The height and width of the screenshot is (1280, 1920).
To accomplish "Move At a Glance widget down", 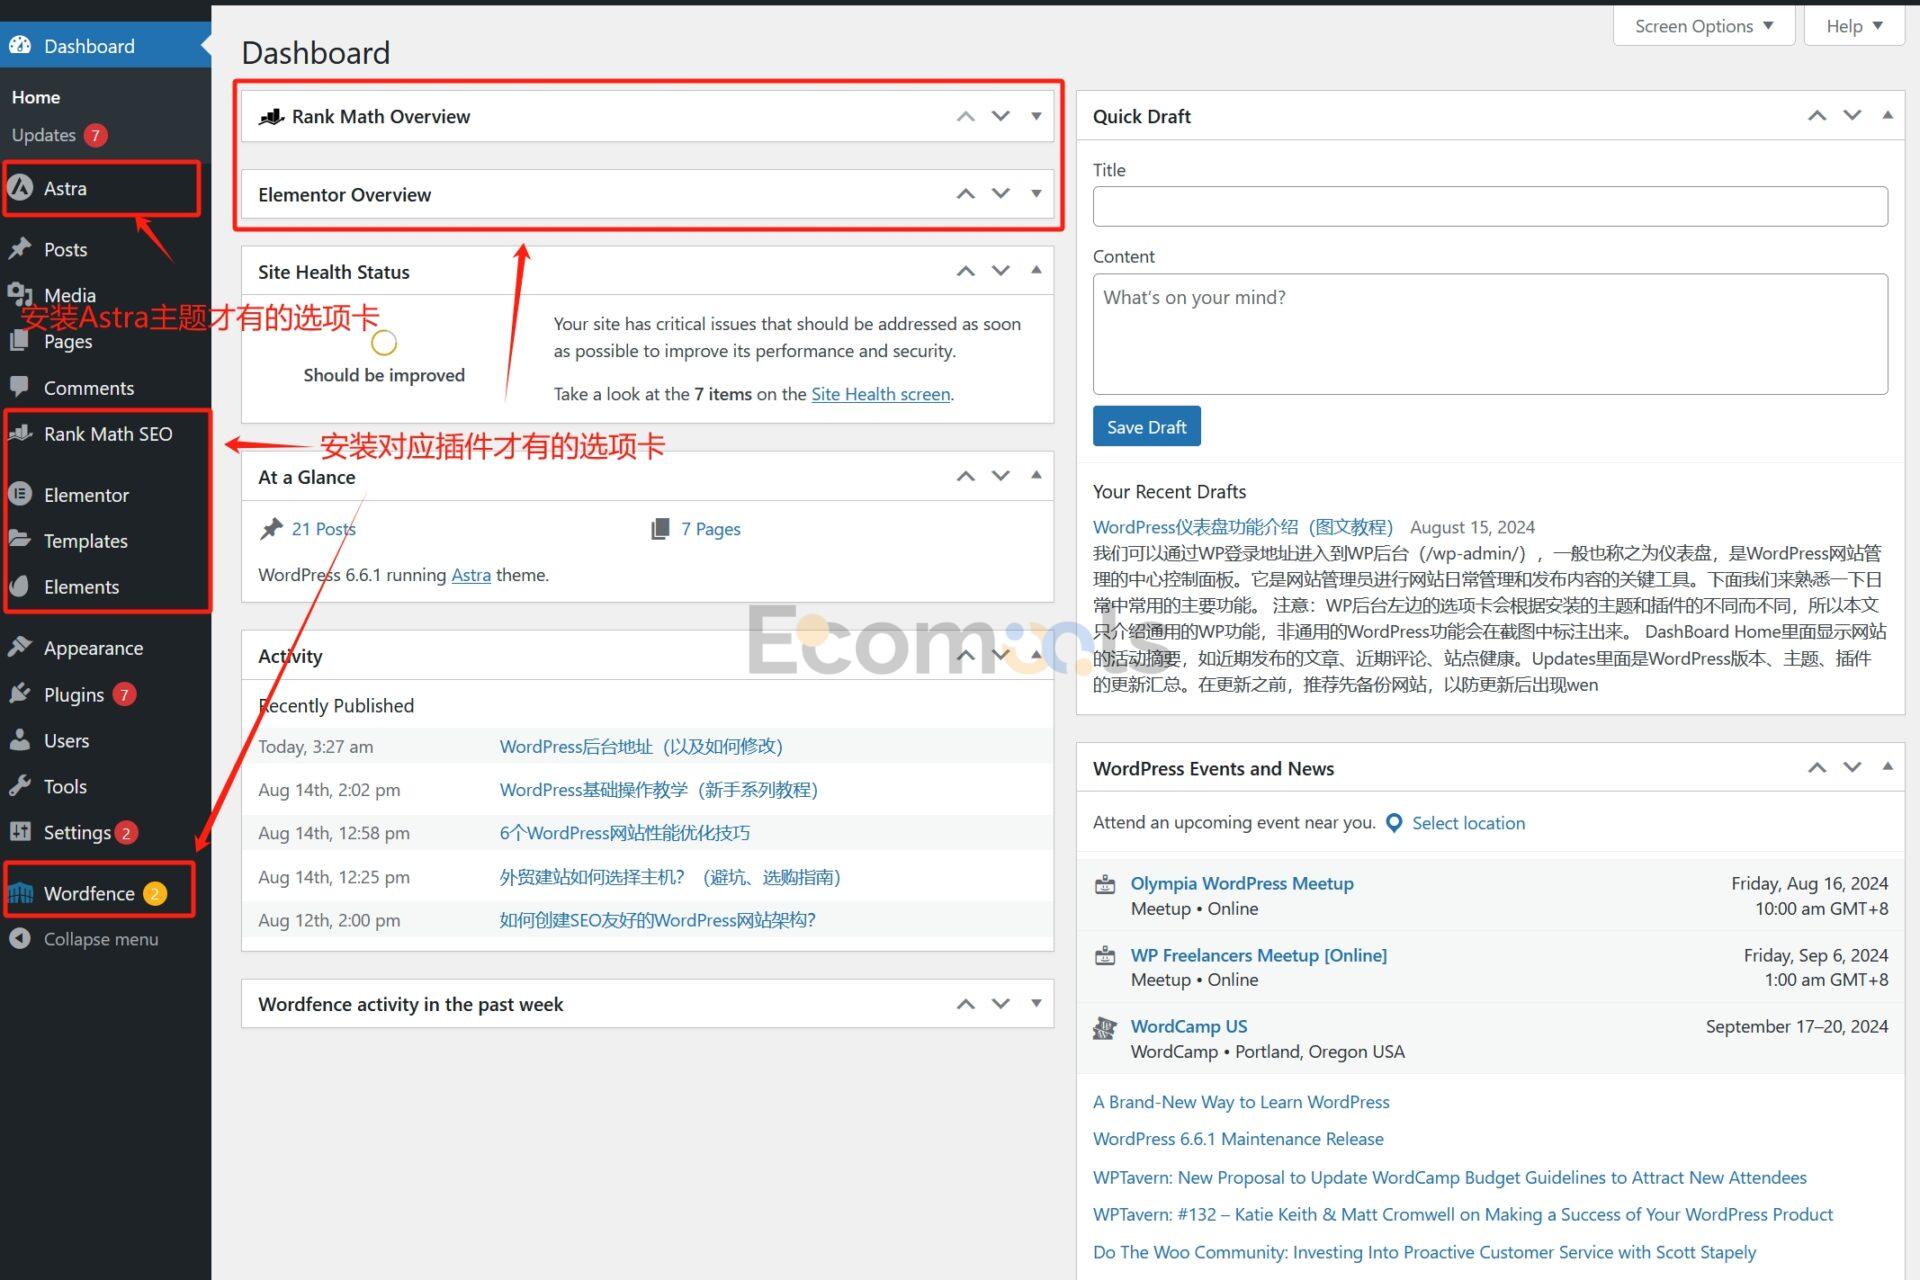I will (x=1001, y=476).
